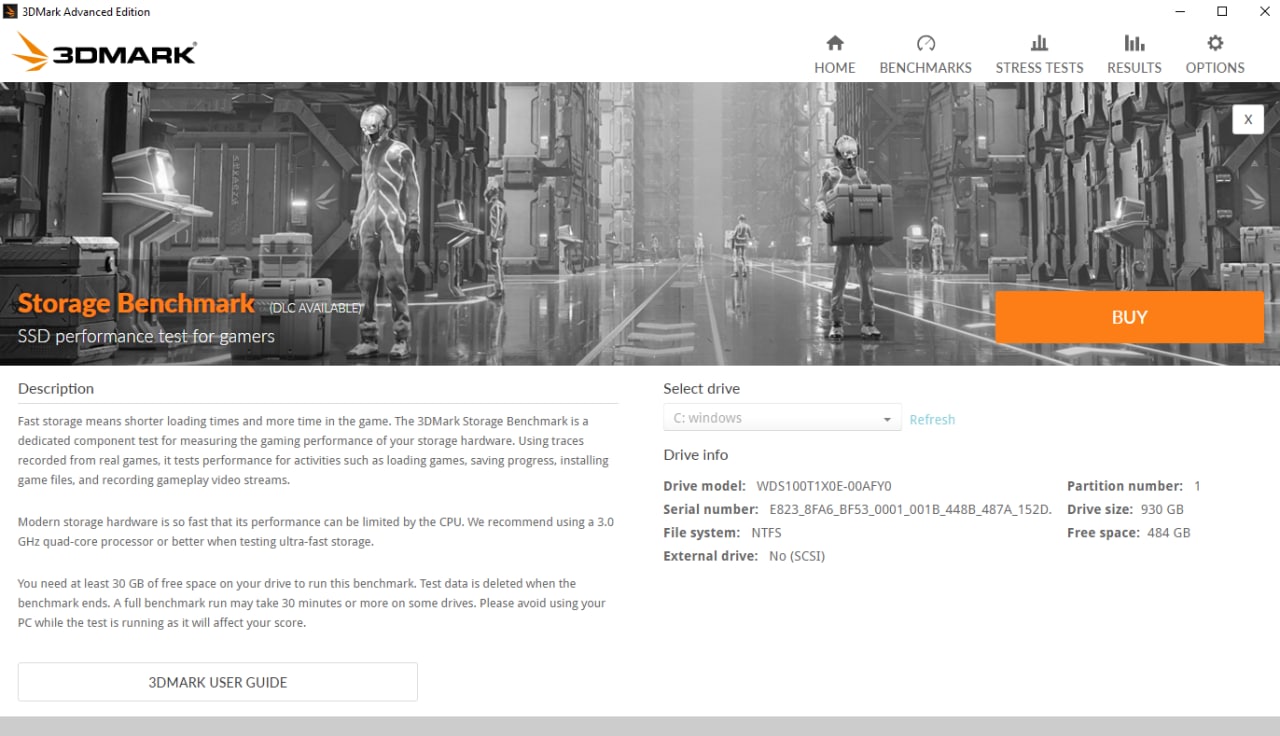The image size is (1280, 736).
Task: Click the Storage Benchmark title
Action: [x=136, y=303]
